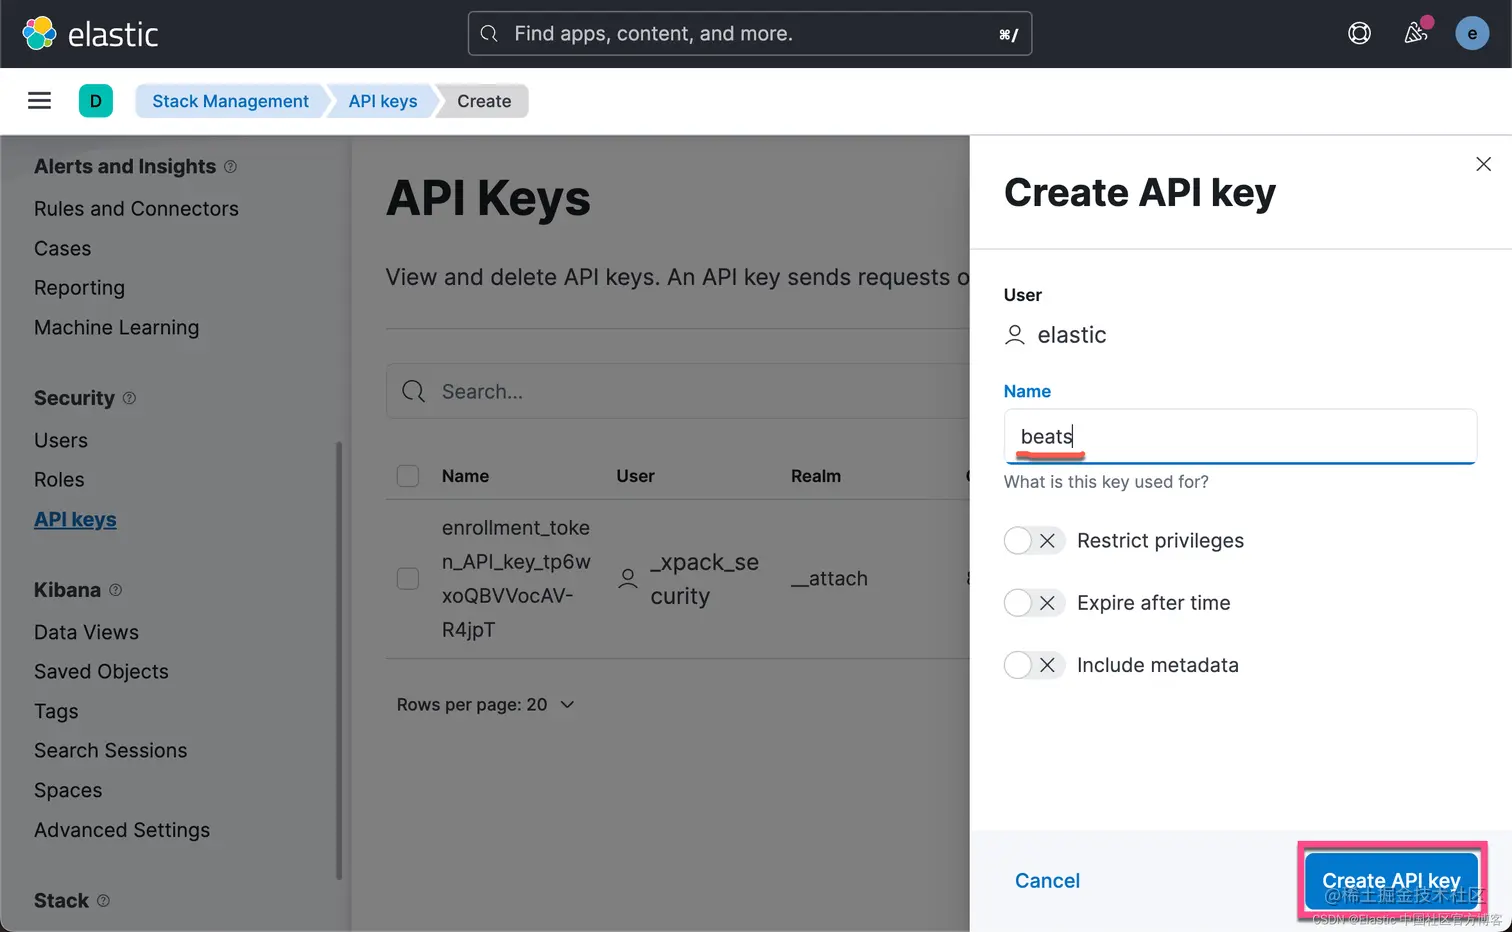Click the search magnifier icon in API keys table
1512x932 pixels.
pos(413,391)
